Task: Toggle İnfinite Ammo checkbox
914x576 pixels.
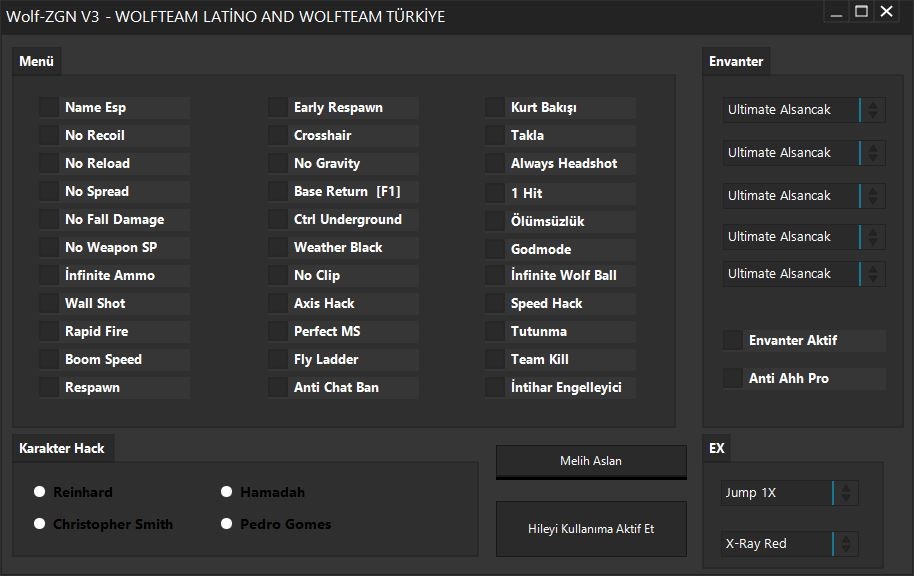Action: click(49, 275)
